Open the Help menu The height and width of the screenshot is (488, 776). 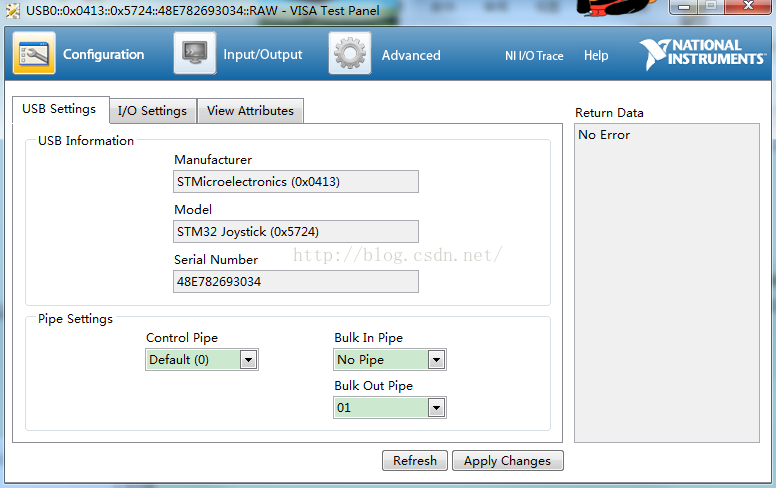[x=596, y=55]
